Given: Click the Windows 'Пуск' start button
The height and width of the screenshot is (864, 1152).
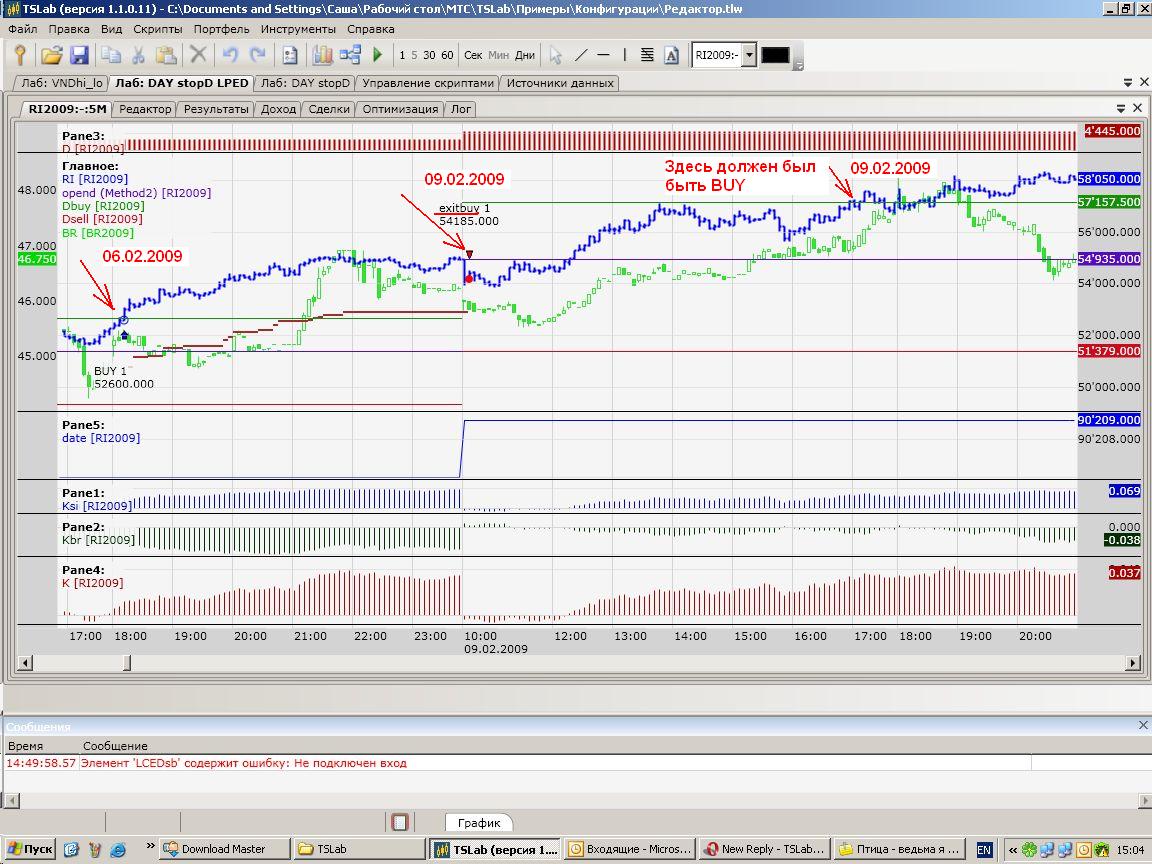Looking at the screenshot, I should (x=30, y=849).
